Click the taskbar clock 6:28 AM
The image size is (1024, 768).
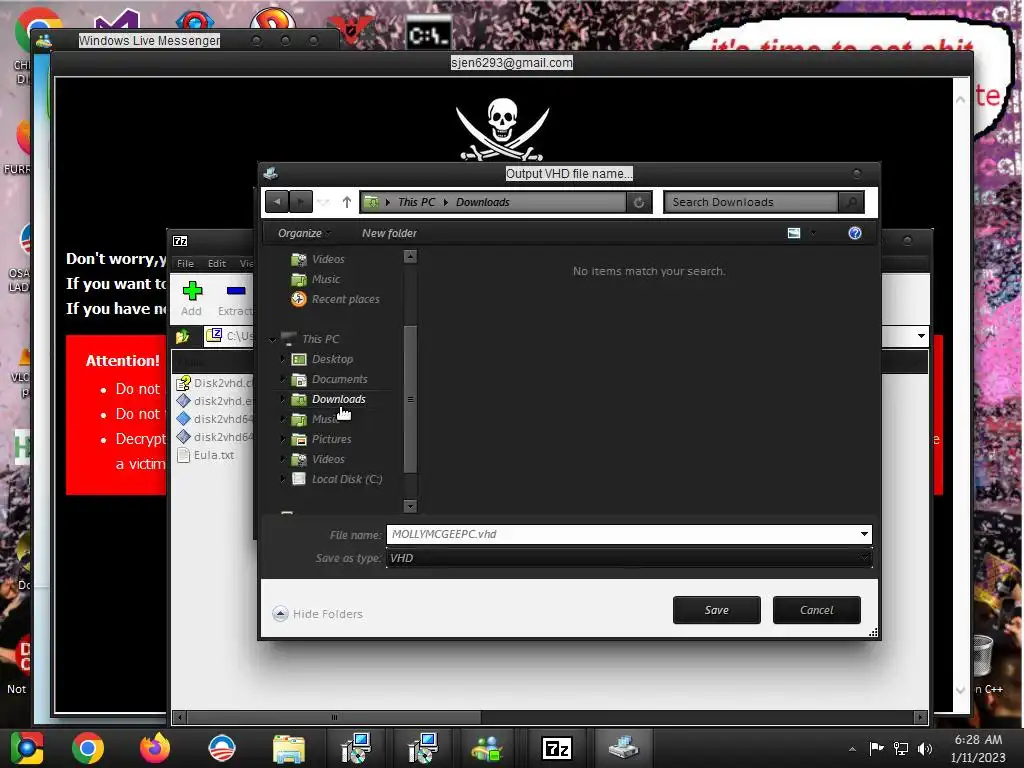click(x=978, y=740)
